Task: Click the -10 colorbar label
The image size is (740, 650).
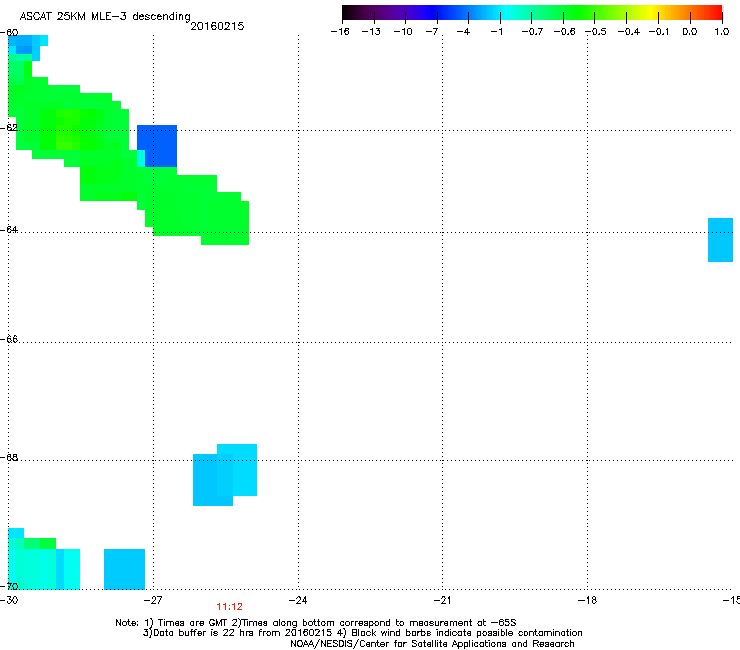Action: (x=403, y=32)
